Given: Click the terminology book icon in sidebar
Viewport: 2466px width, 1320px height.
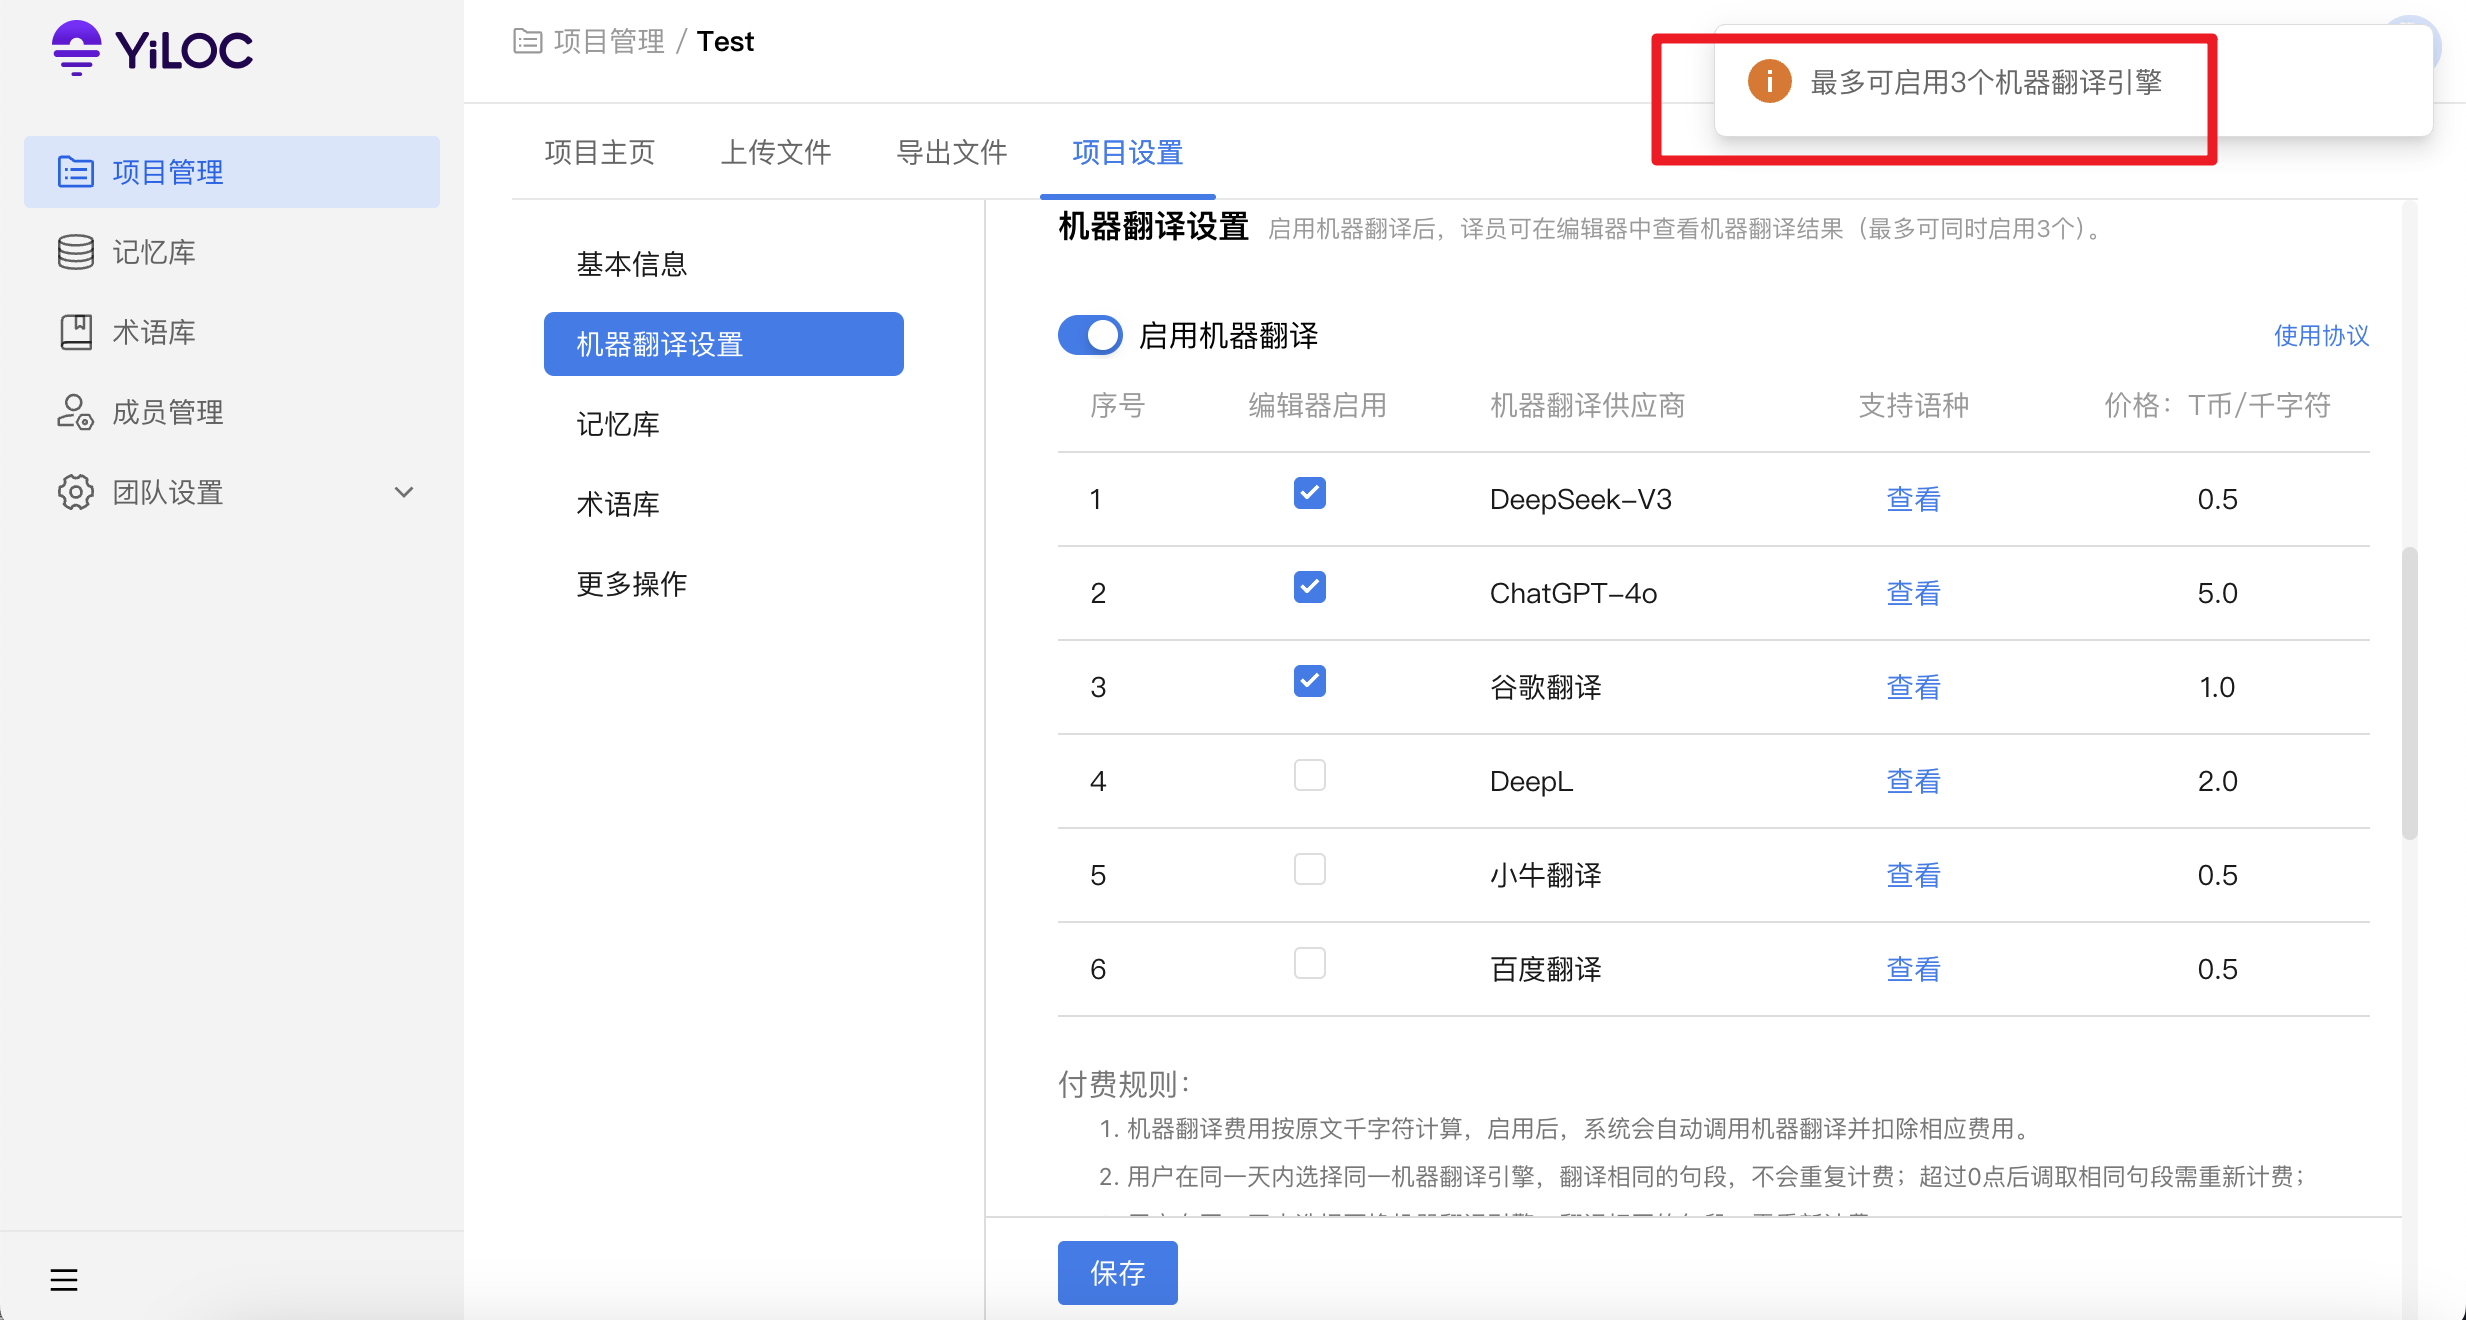Looking at the screenshot, I should click(76, 332).
